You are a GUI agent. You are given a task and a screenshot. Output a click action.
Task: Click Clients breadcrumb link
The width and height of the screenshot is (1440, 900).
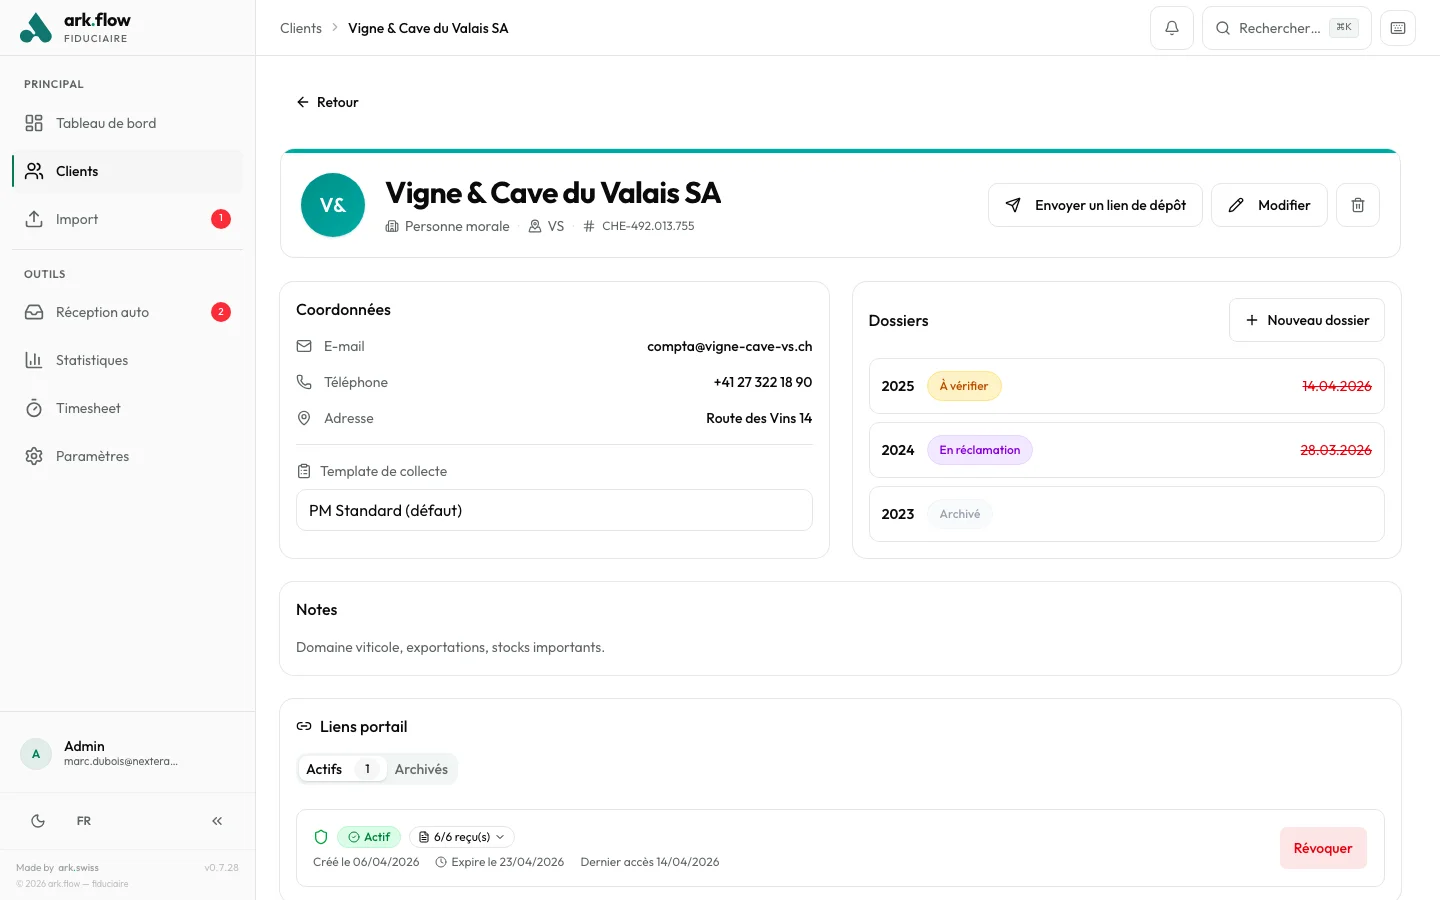click(301, 28)
